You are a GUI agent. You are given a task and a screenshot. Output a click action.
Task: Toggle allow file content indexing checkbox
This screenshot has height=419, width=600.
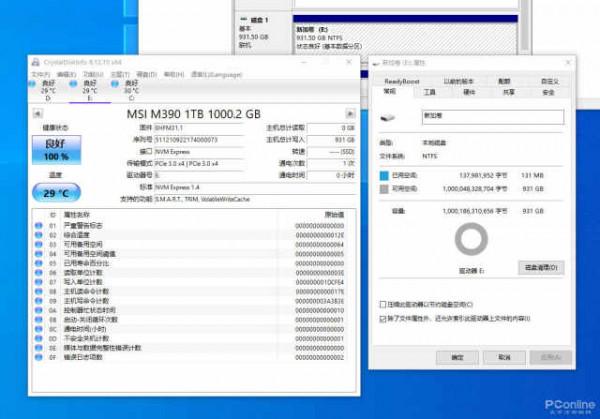(383, 318)
